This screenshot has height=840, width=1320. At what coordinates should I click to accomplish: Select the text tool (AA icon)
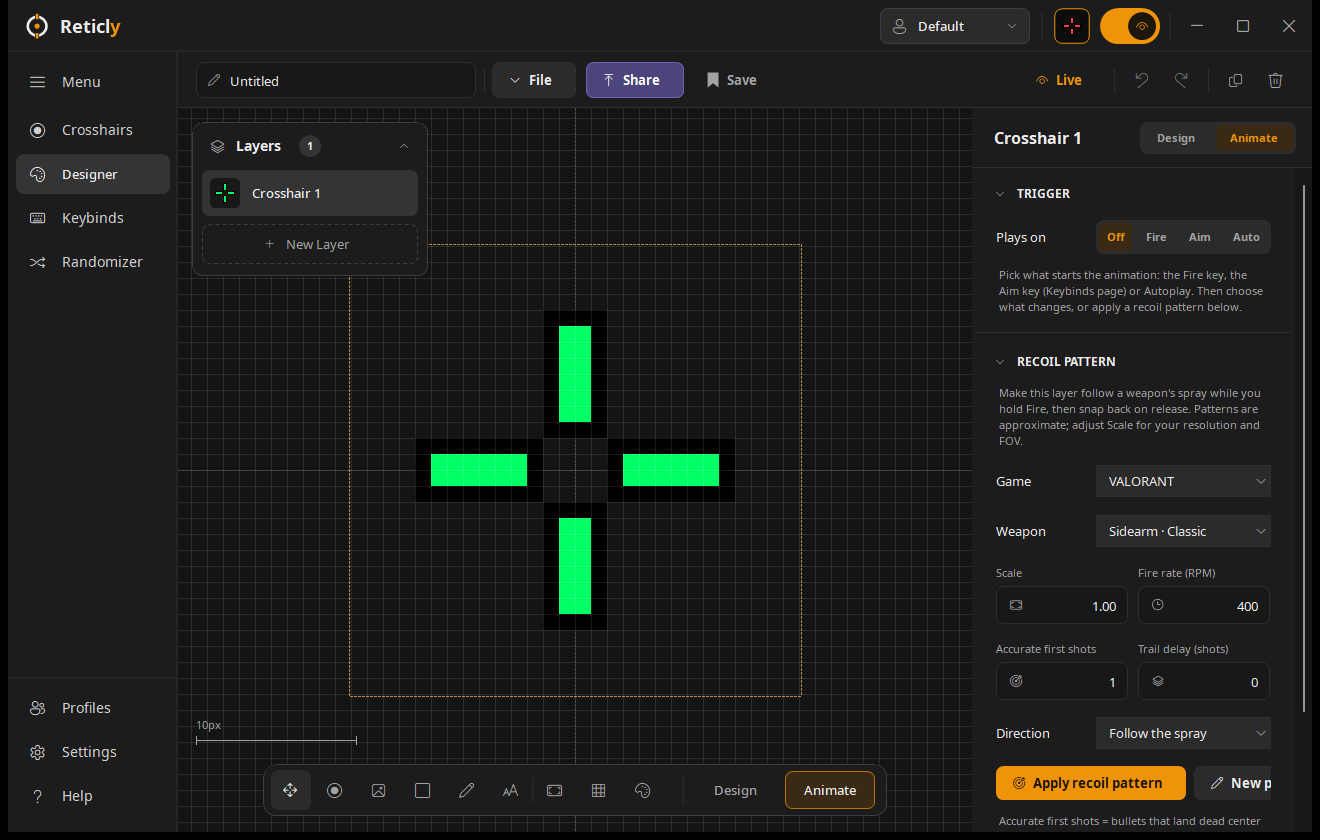pyautogui.click(x=510, y=790)
